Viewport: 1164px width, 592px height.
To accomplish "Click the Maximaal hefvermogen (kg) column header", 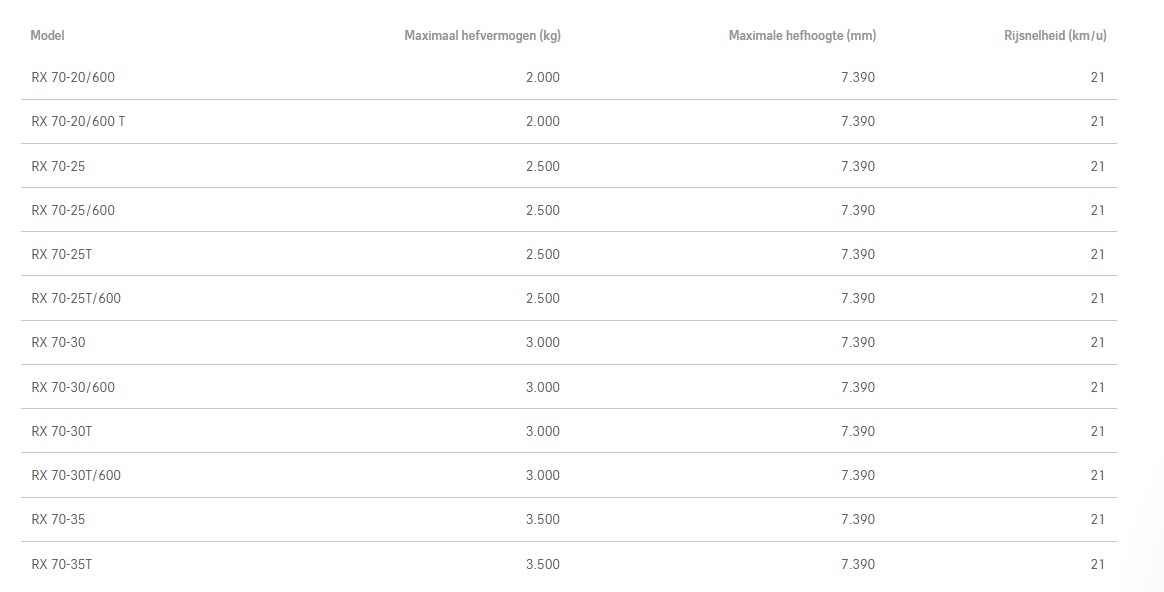I will point(482,35).
